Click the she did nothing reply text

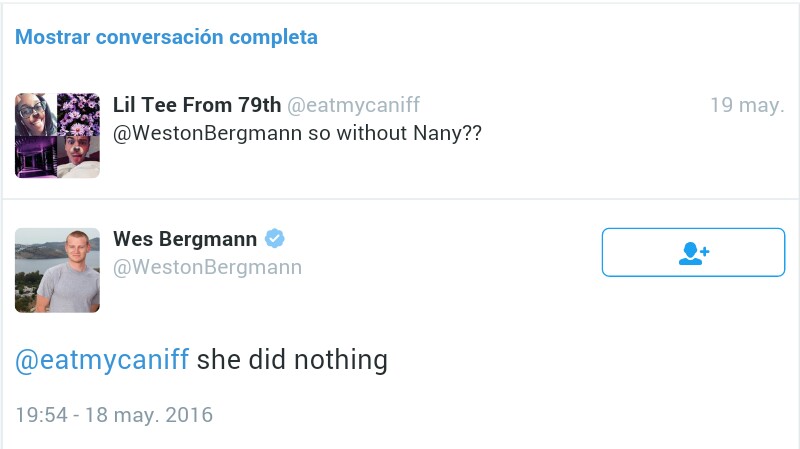292,360
